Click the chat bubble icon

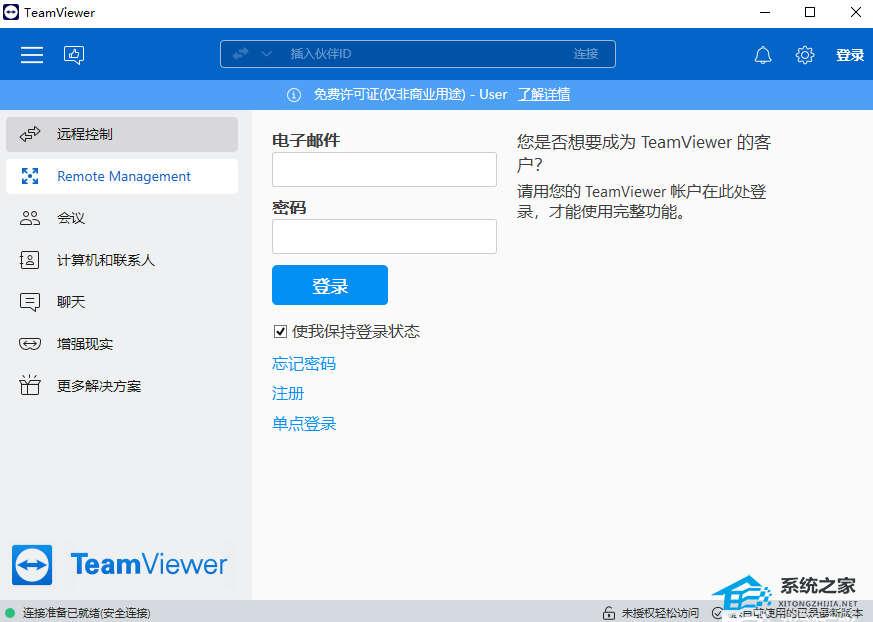30,302
